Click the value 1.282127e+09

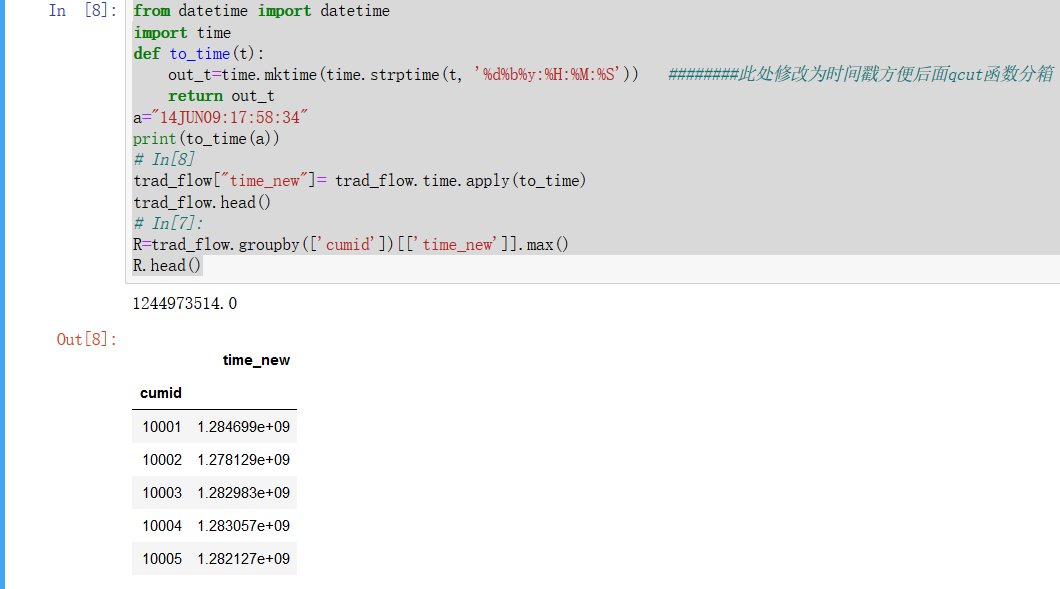pyautogui.click(x=243, y=559)
